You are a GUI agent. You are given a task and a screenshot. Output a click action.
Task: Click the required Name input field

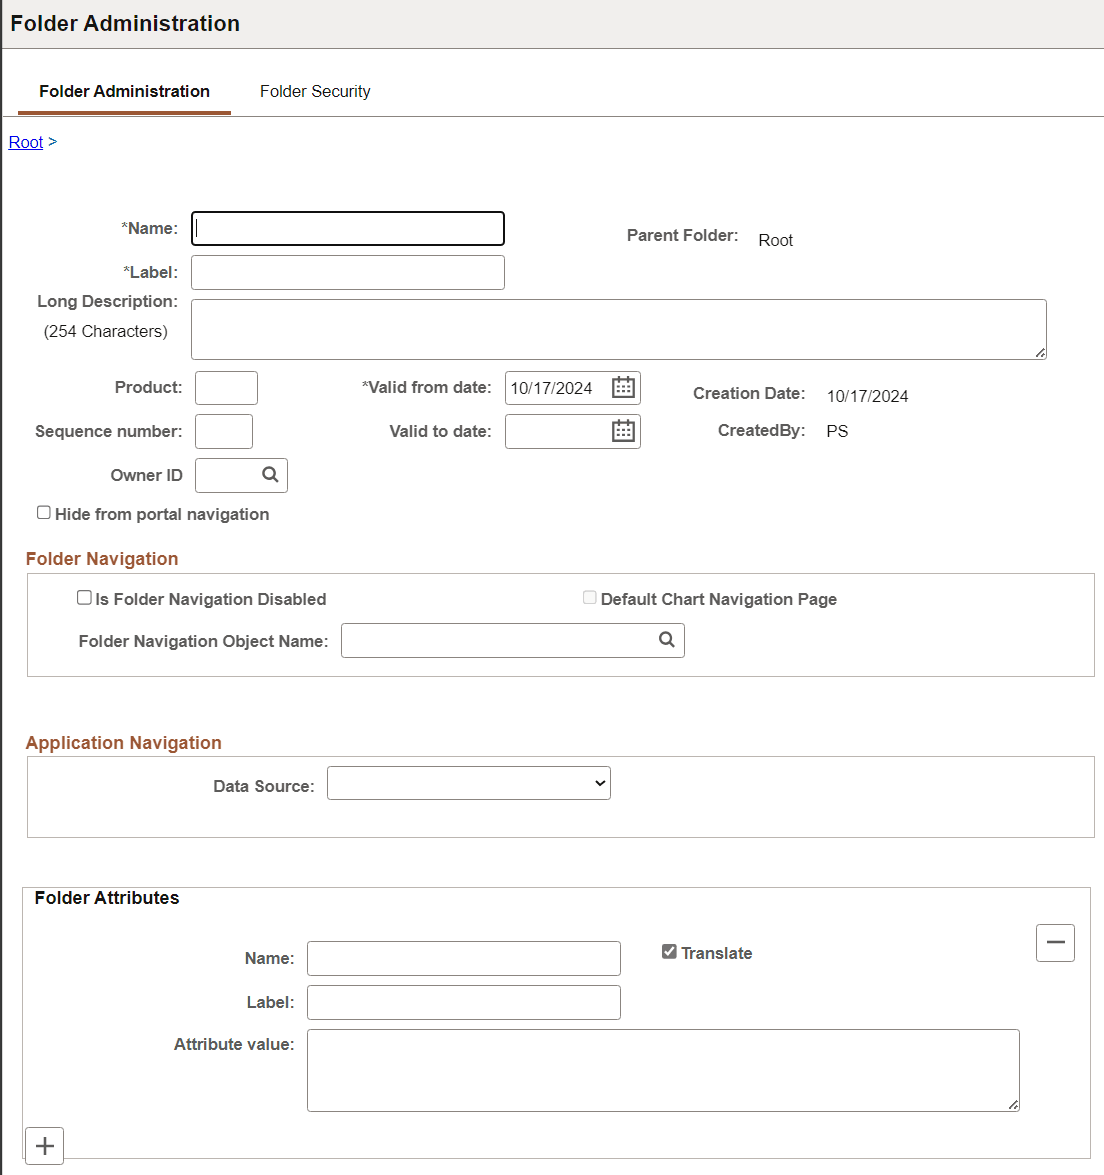pos(347,228)
